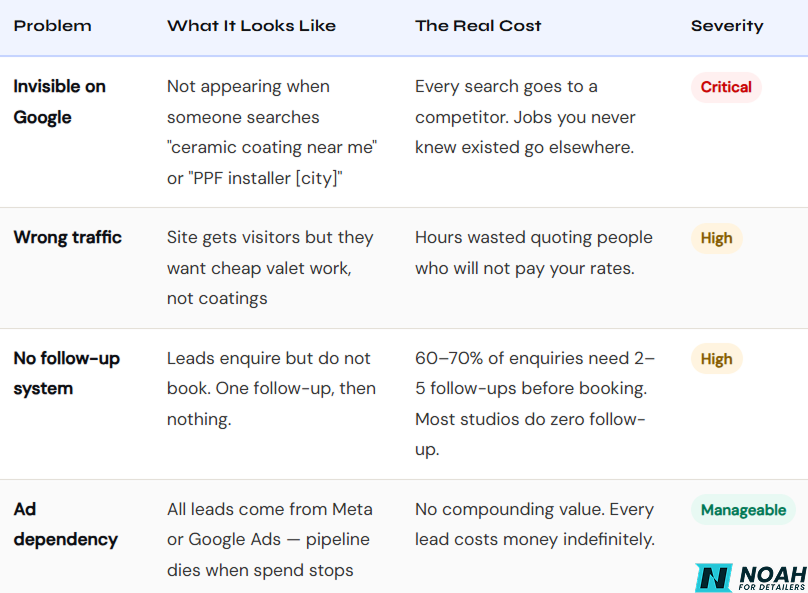Select the High badge for Wrong traffic

tap(716, 238)
